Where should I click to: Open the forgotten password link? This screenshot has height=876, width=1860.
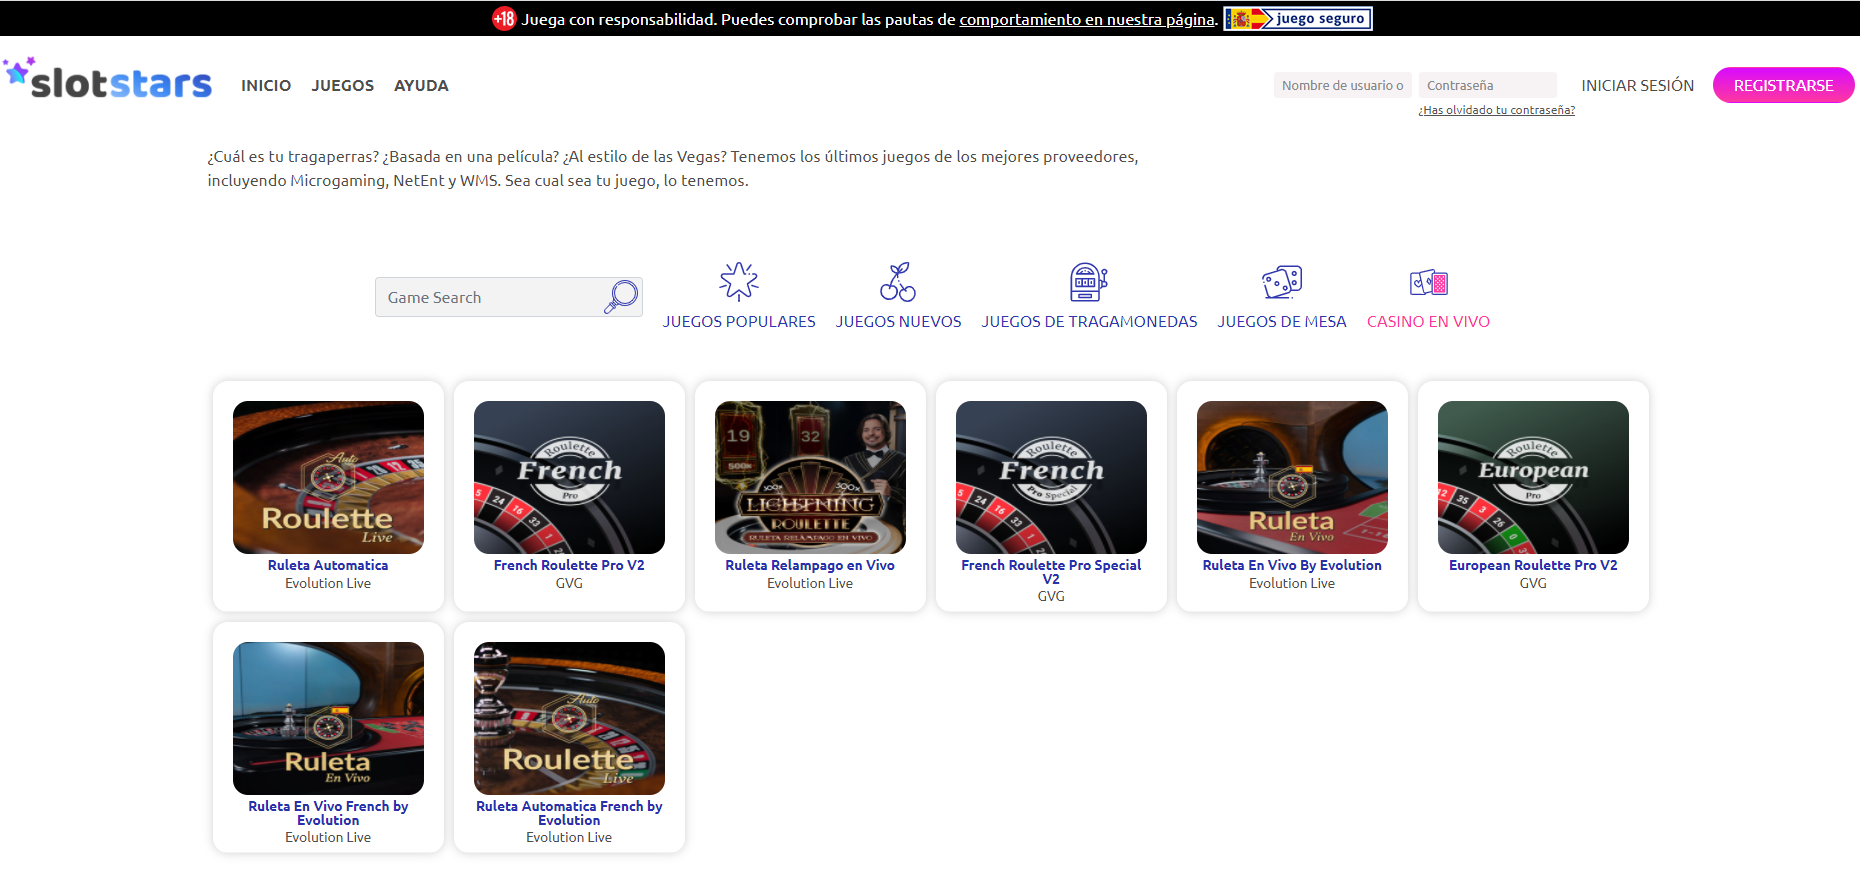coord(1496,110)
